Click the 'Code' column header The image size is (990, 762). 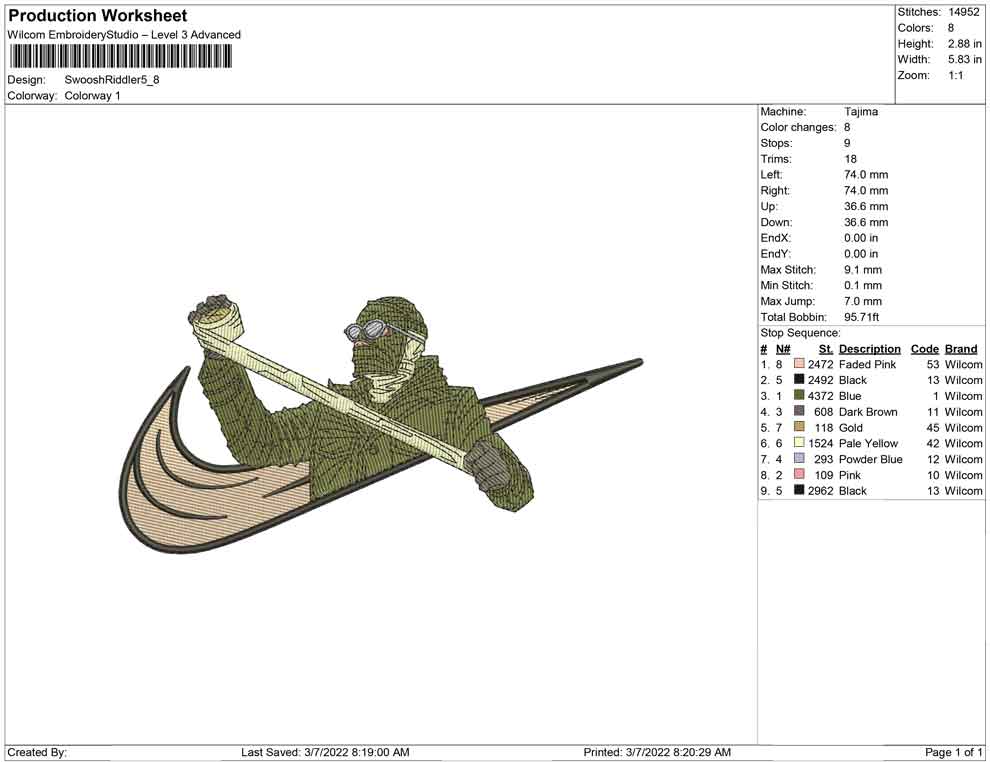pos(924,349)
